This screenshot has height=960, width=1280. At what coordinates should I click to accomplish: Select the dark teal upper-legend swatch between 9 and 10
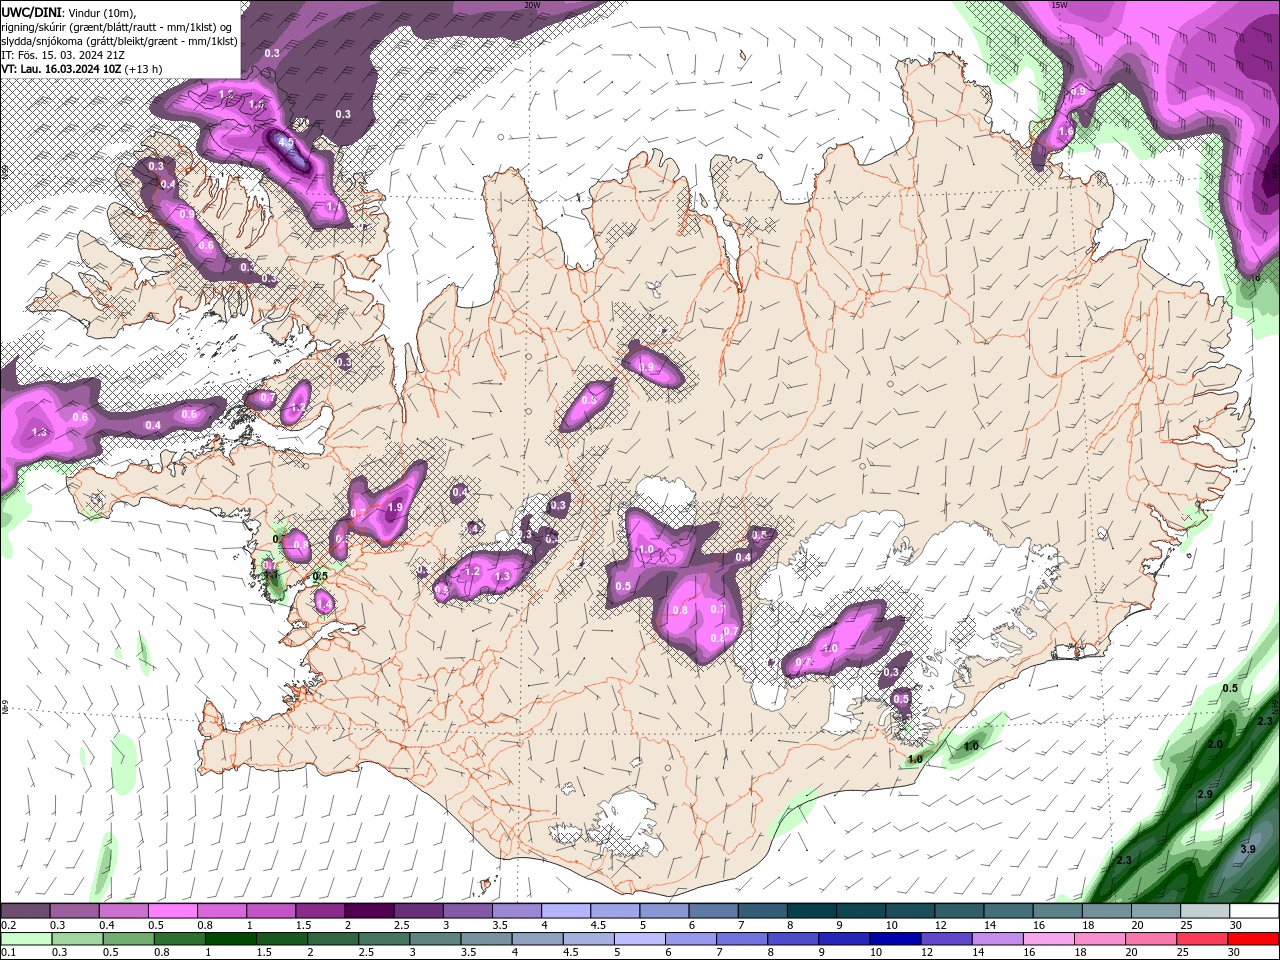861,911
